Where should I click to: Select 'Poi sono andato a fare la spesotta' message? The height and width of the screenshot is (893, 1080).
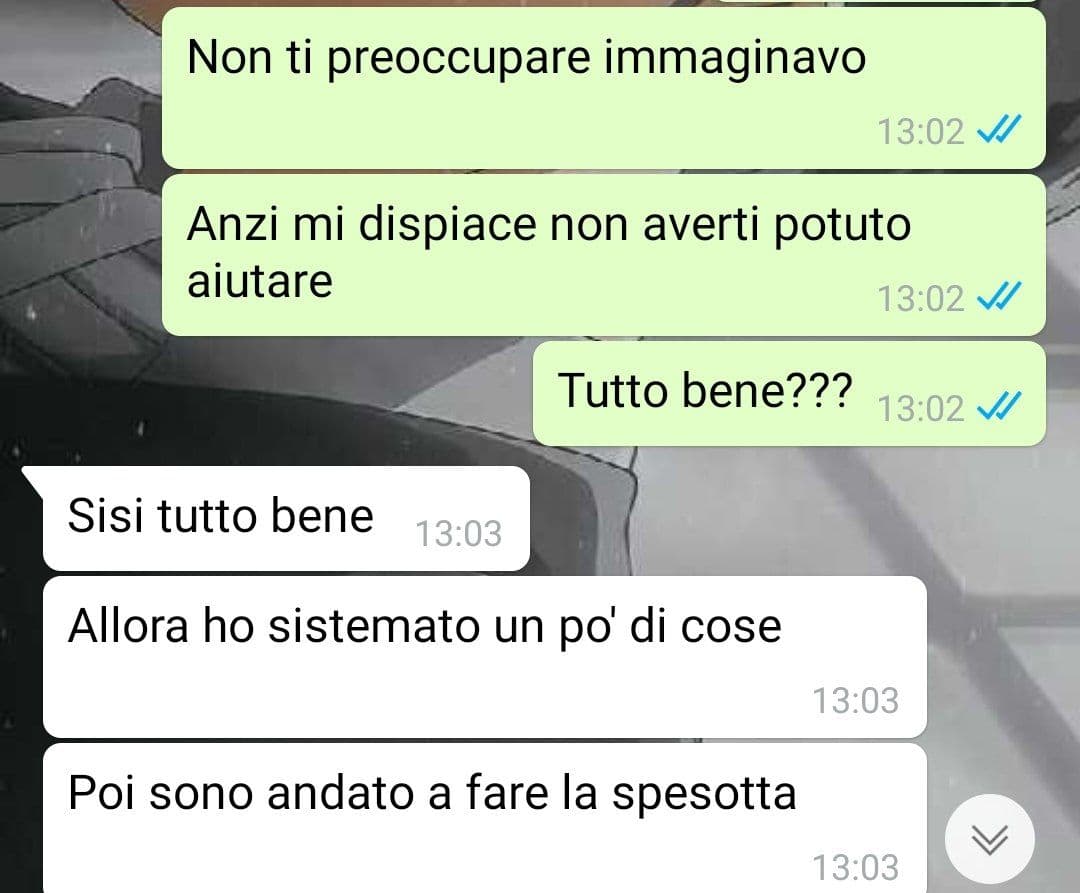click(x=485, y=818)
